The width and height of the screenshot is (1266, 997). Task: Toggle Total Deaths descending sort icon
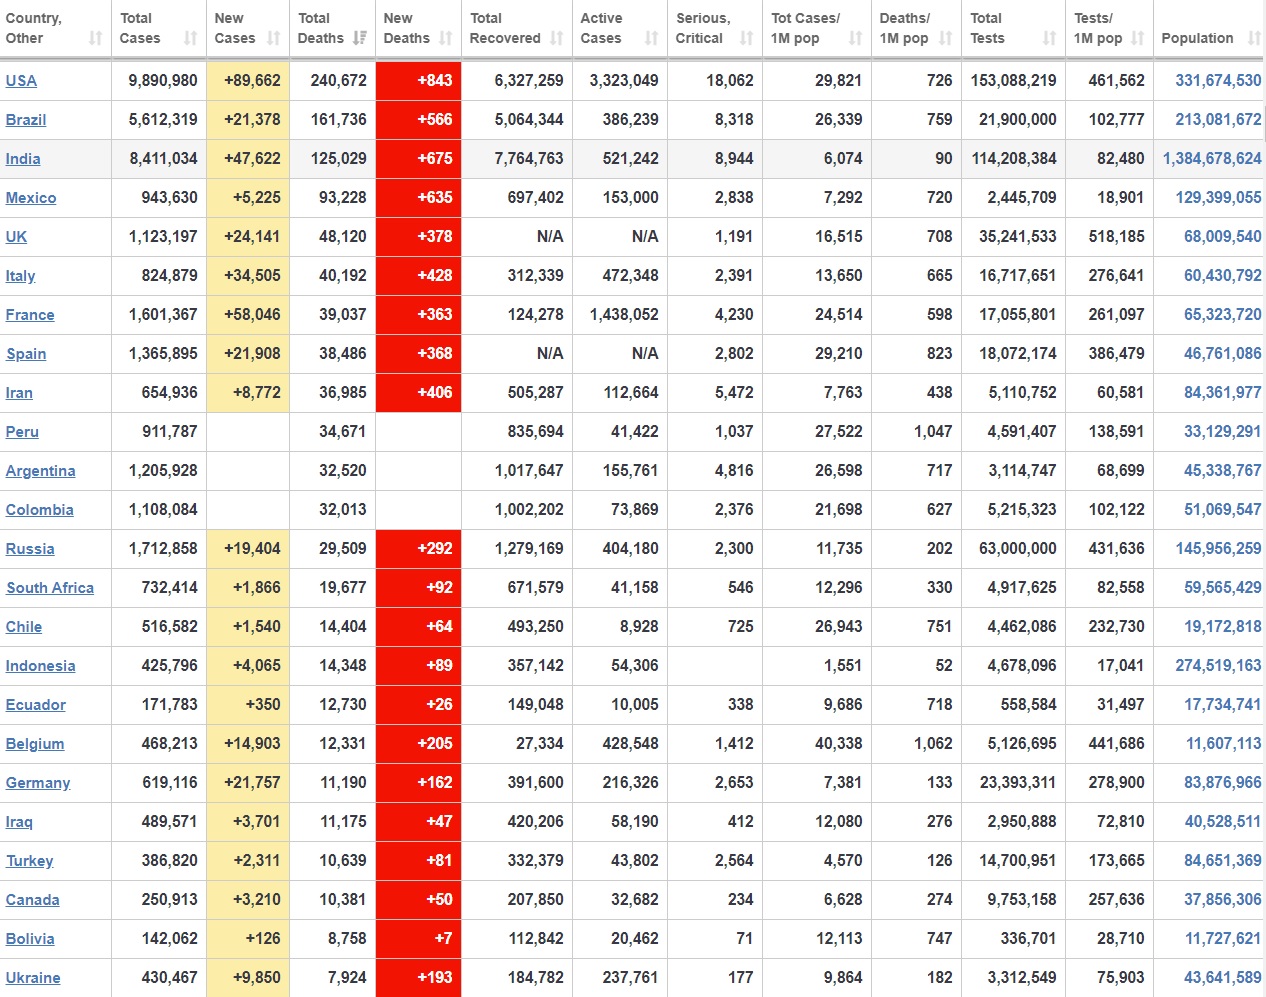[x=359, y=39]
